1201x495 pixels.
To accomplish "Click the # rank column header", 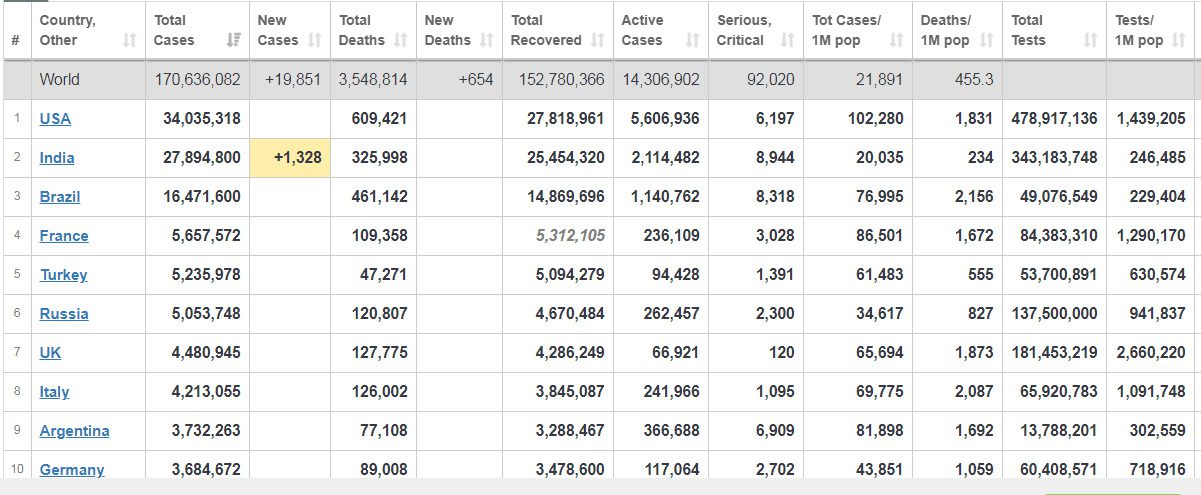I will [15, 40].
